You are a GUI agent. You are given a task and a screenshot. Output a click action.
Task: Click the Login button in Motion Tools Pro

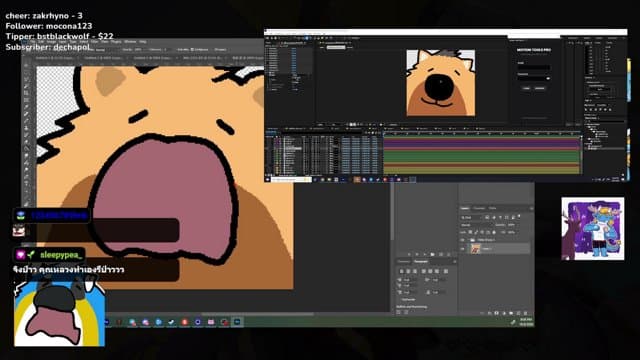point(527,88)
